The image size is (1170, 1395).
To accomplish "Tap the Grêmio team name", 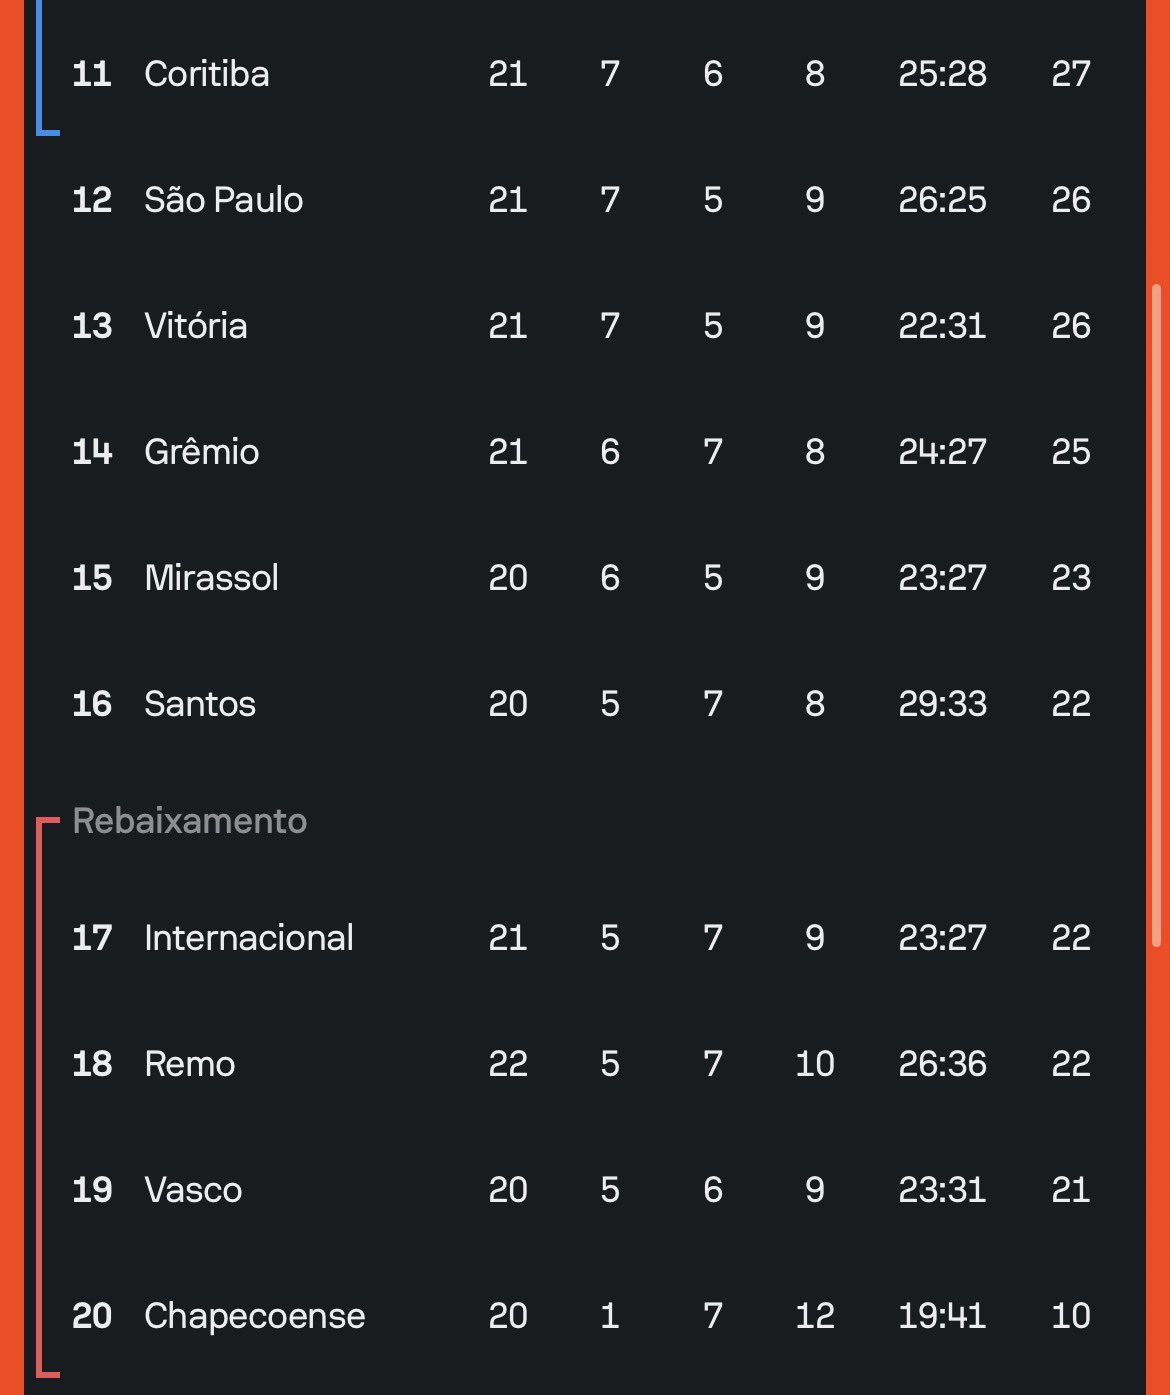I will point(201,452).
